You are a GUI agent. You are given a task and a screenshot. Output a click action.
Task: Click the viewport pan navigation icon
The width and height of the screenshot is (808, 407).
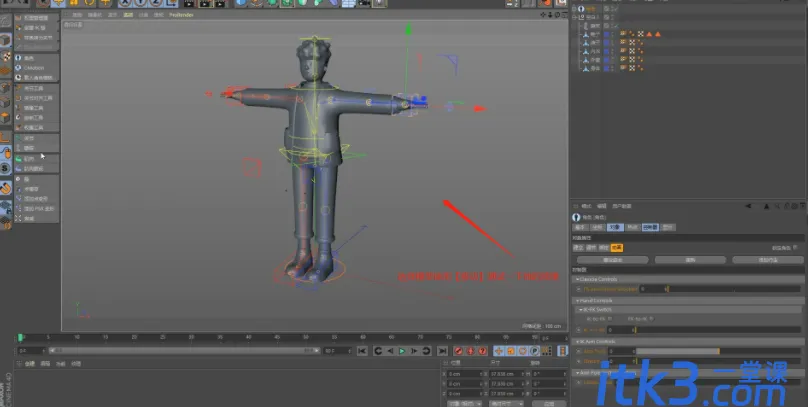pos(544,15)
